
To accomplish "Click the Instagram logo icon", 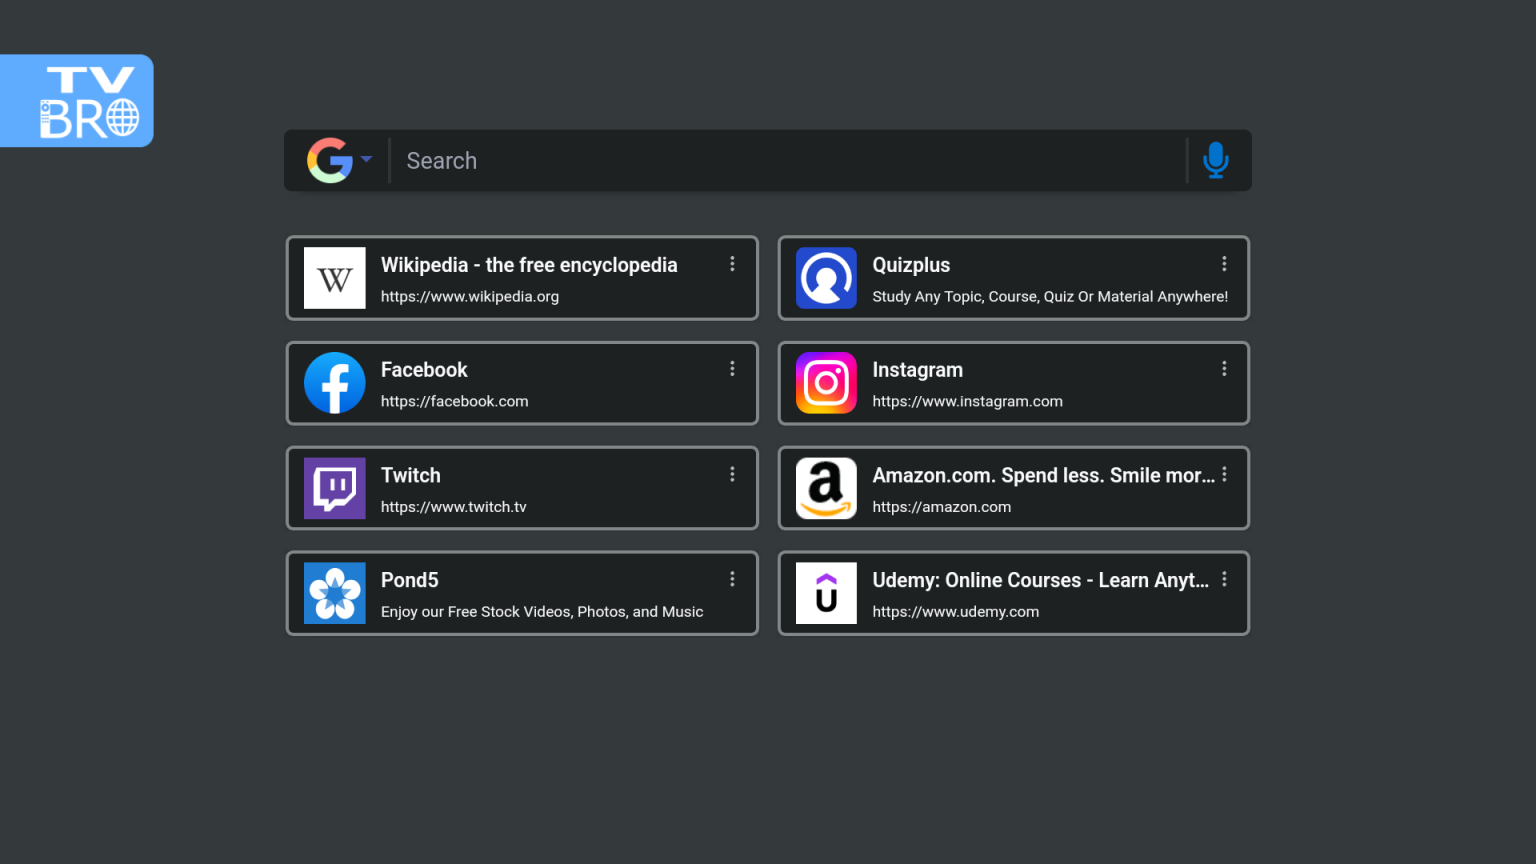I will [826, 383].
